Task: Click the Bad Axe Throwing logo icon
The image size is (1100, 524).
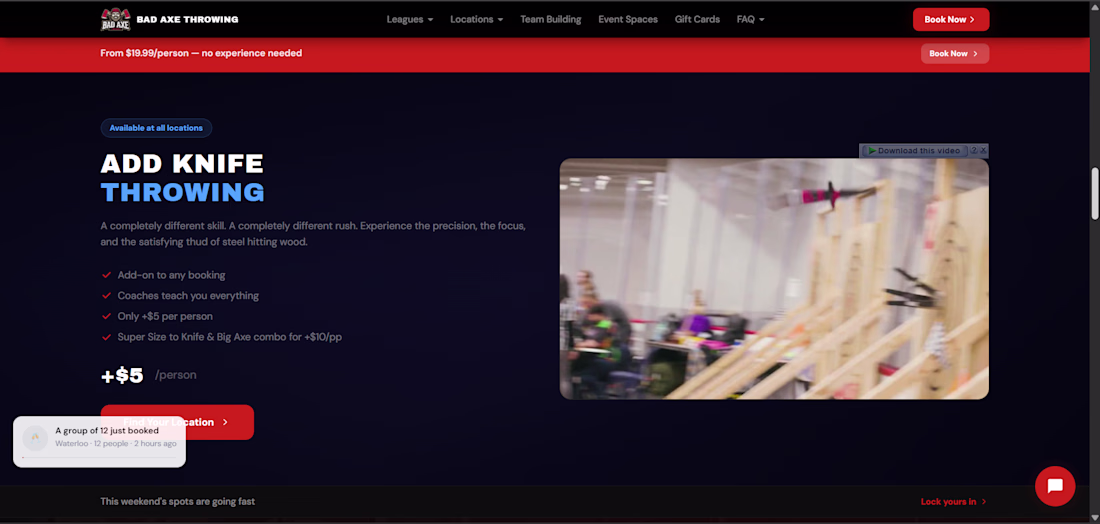Action: coord(115,19)
